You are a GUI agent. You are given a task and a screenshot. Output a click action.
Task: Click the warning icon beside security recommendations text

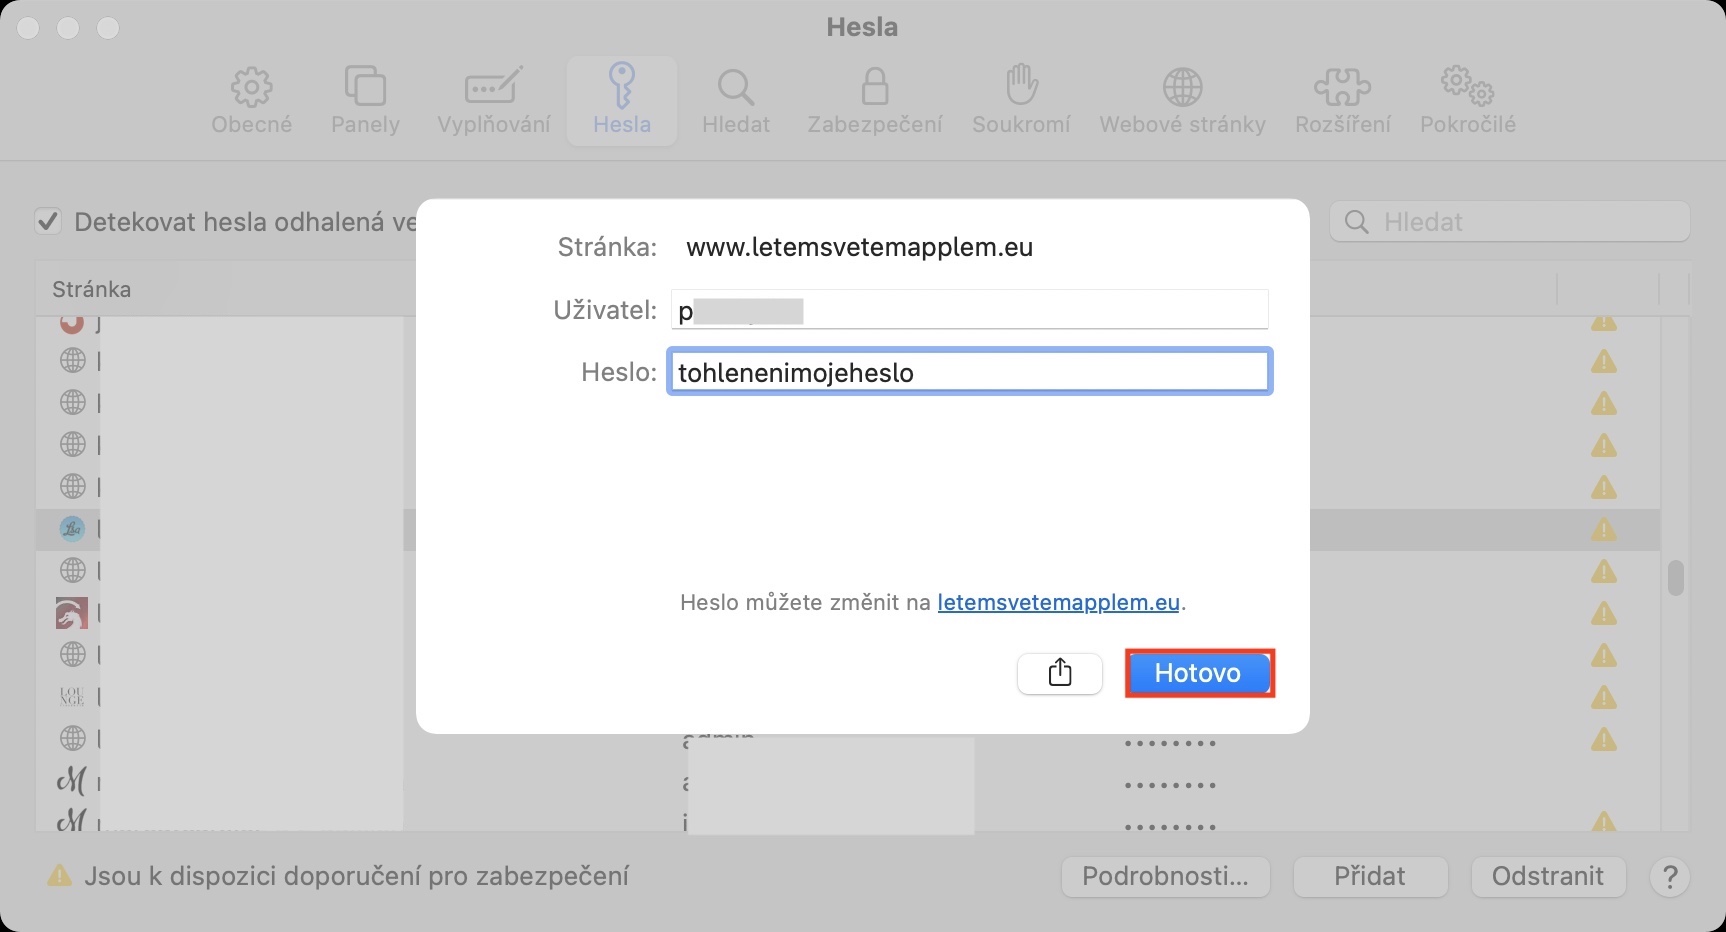59,877
